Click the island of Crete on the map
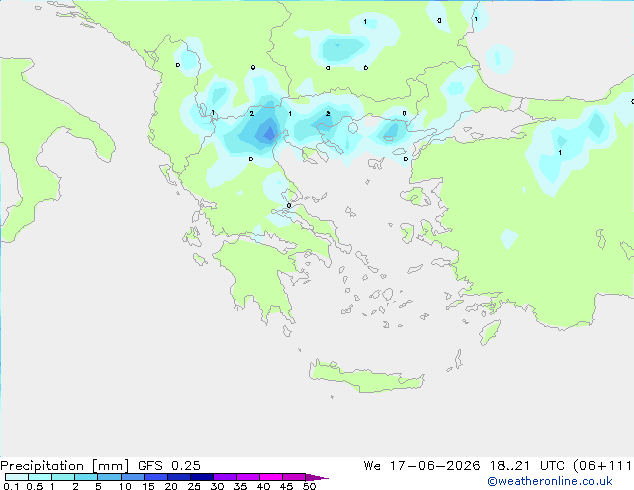 coord(366,376)
